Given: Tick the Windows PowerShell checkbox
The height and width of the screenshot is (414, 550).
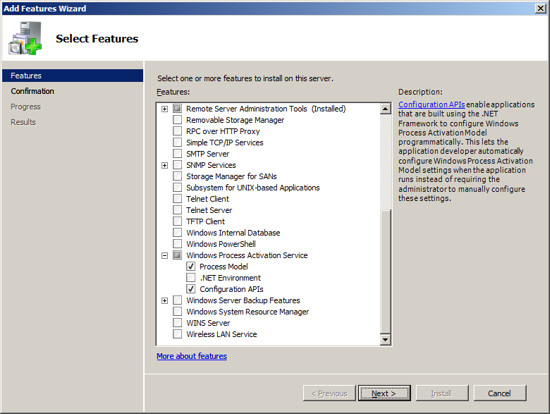Looking at the screenshot, I should [177, 243].
